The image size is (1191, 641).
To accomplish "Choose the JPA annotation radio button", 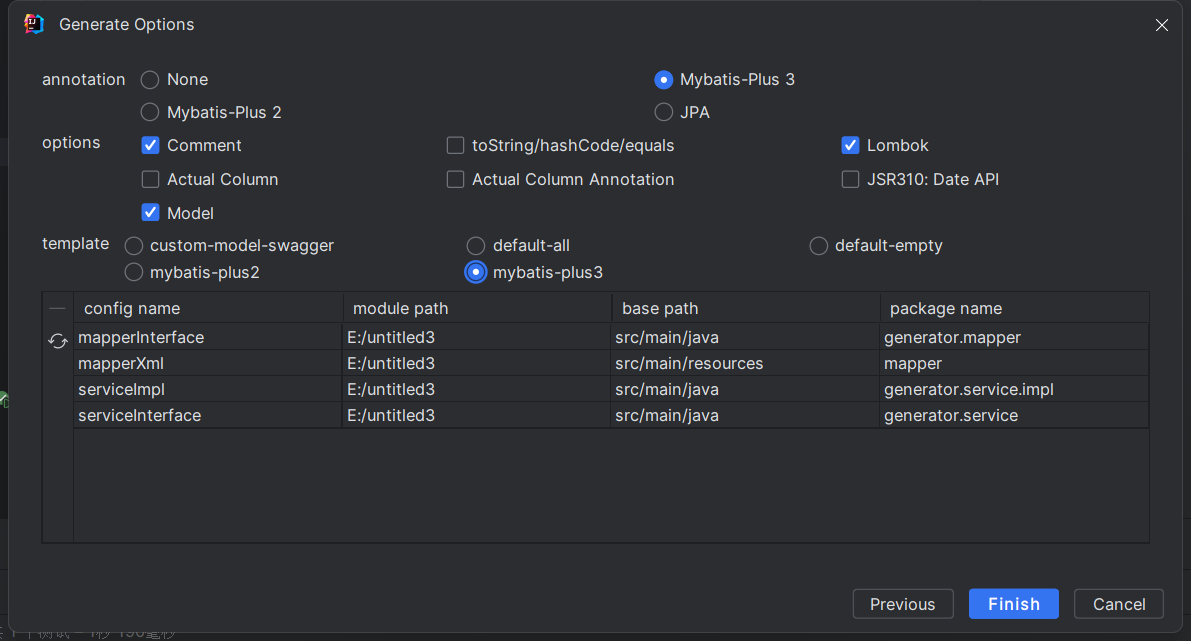I will pos(663,112).
